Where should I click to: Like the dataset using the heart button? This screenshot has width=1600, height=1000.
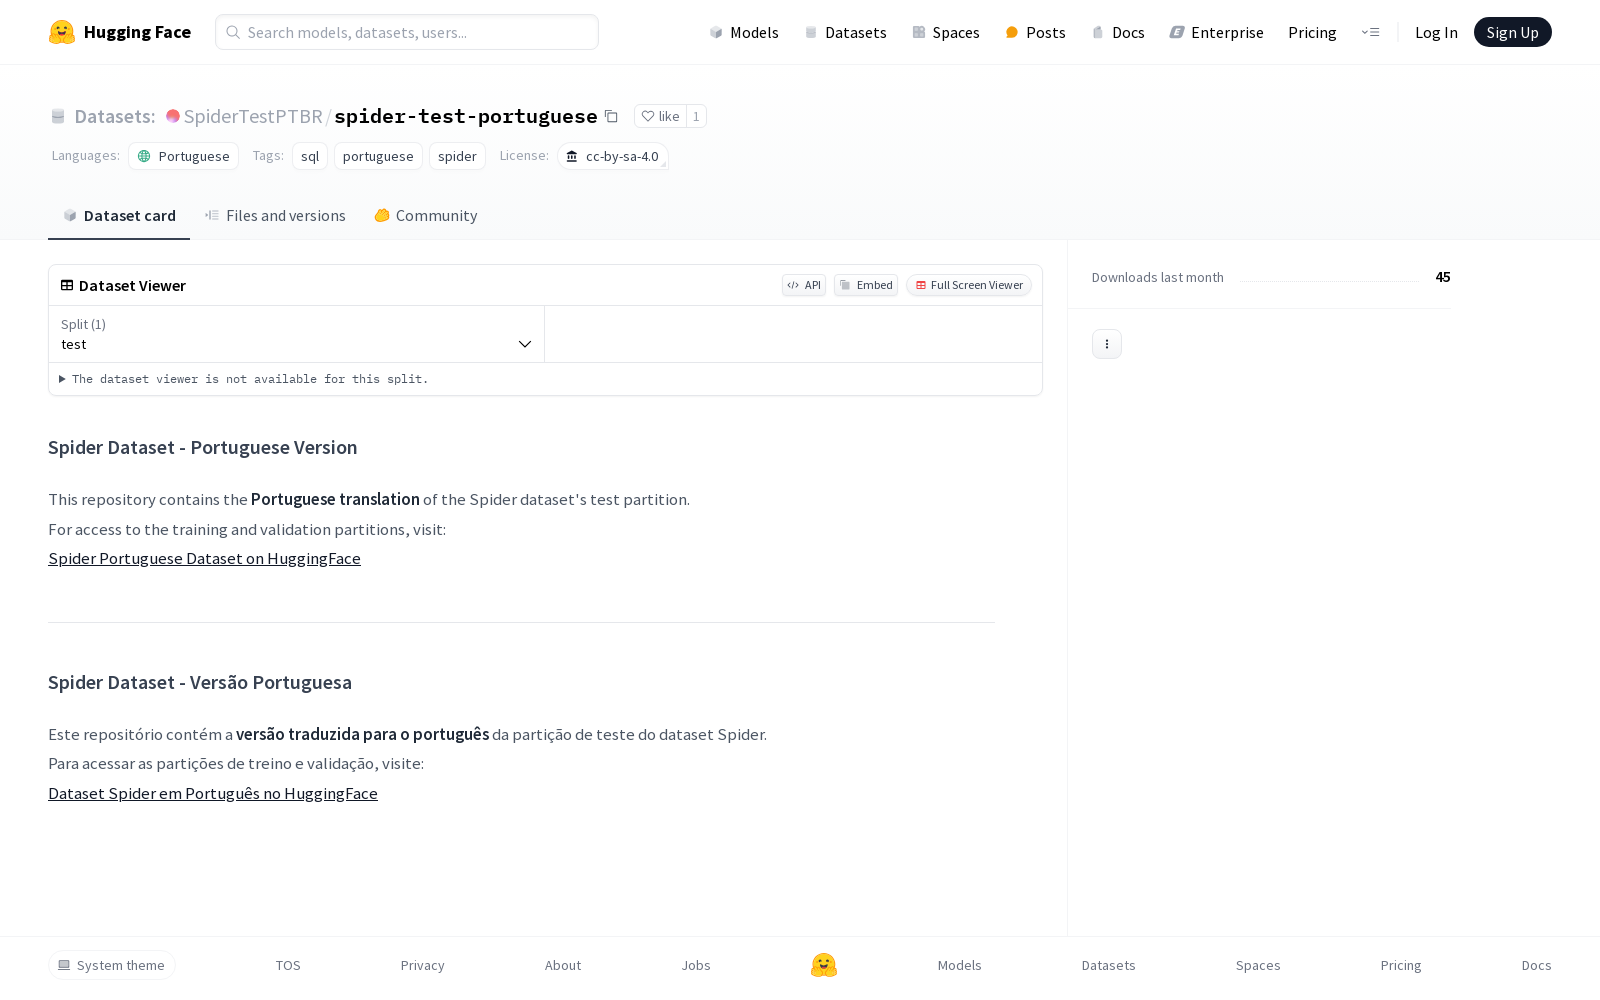pyautogui.click(x=660, y=116)
